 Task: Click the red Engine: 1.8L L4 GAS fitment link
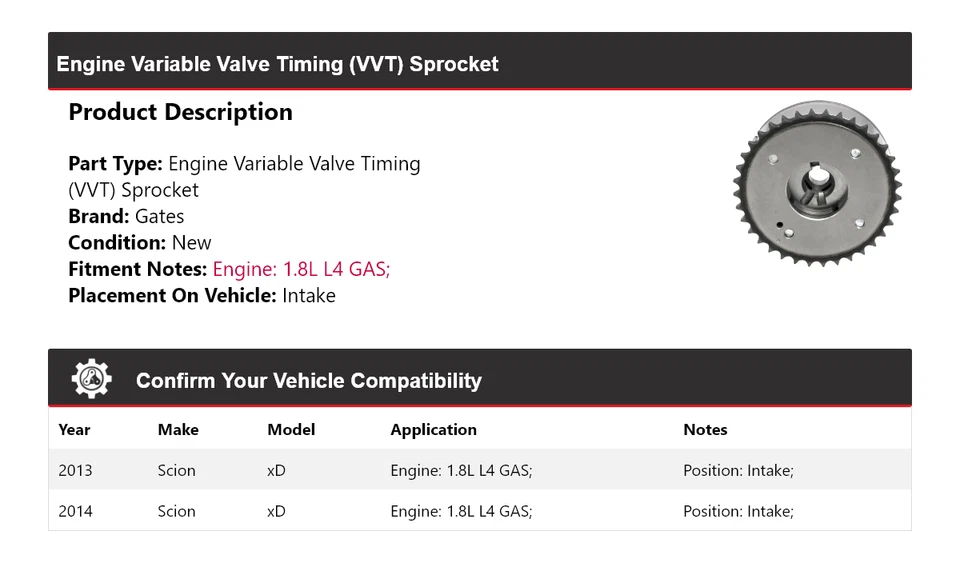pyautogui.click(x=301, y=269)
